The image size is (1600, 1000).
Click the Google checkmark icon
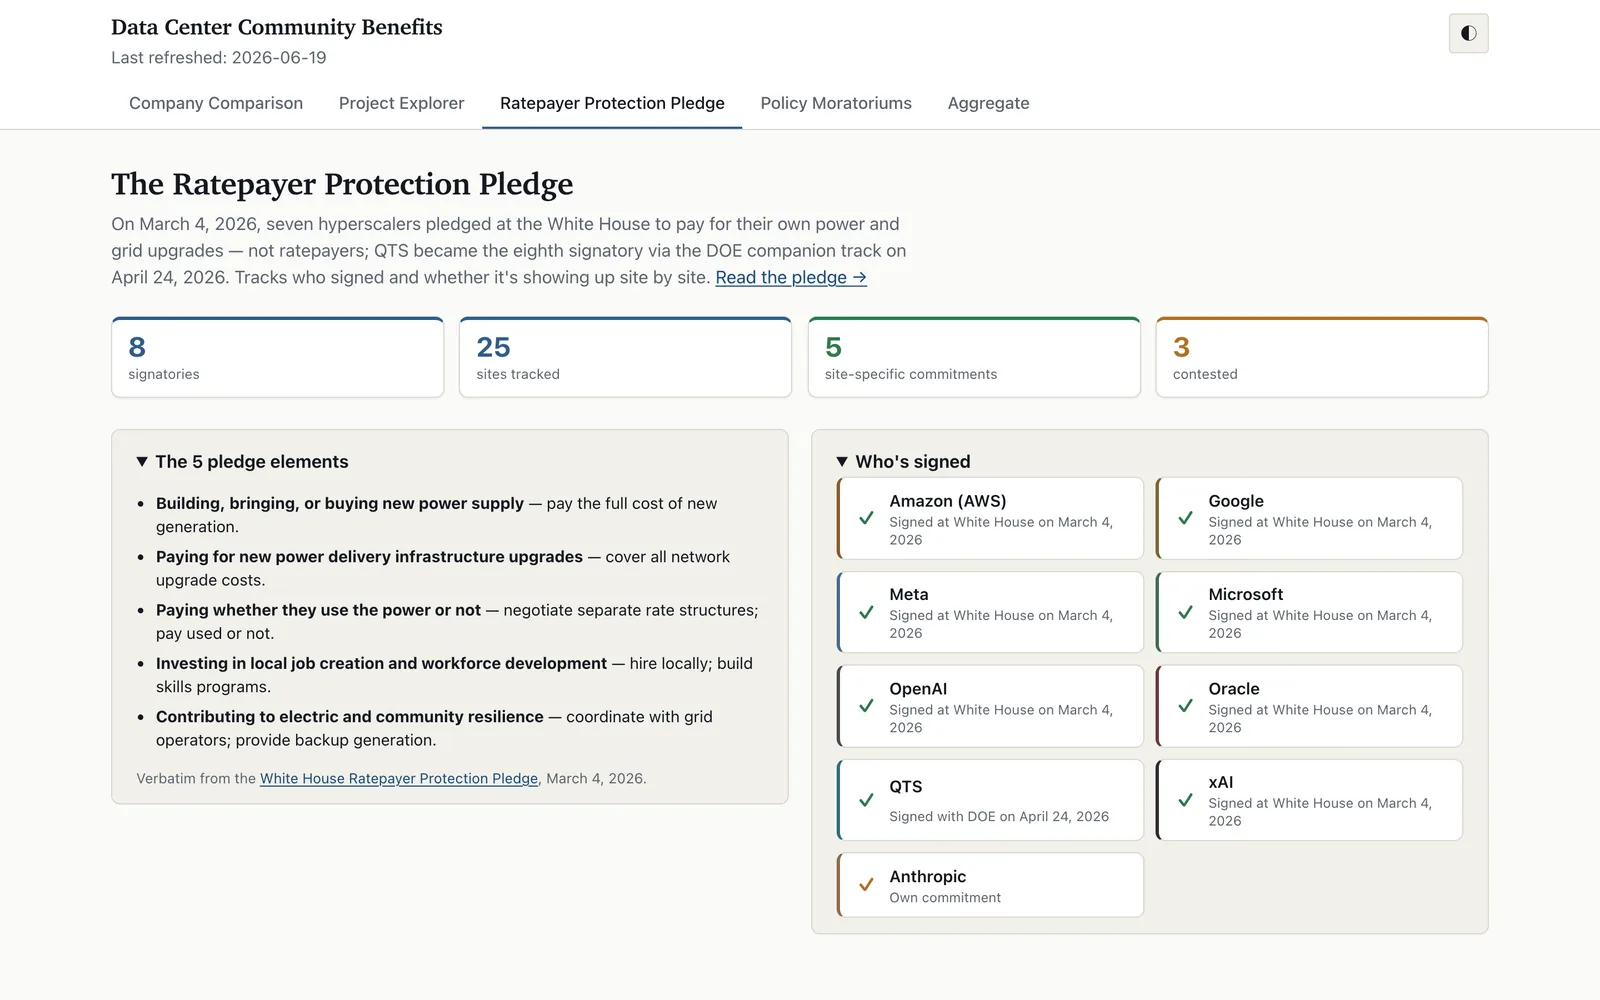click(1185, 518)
